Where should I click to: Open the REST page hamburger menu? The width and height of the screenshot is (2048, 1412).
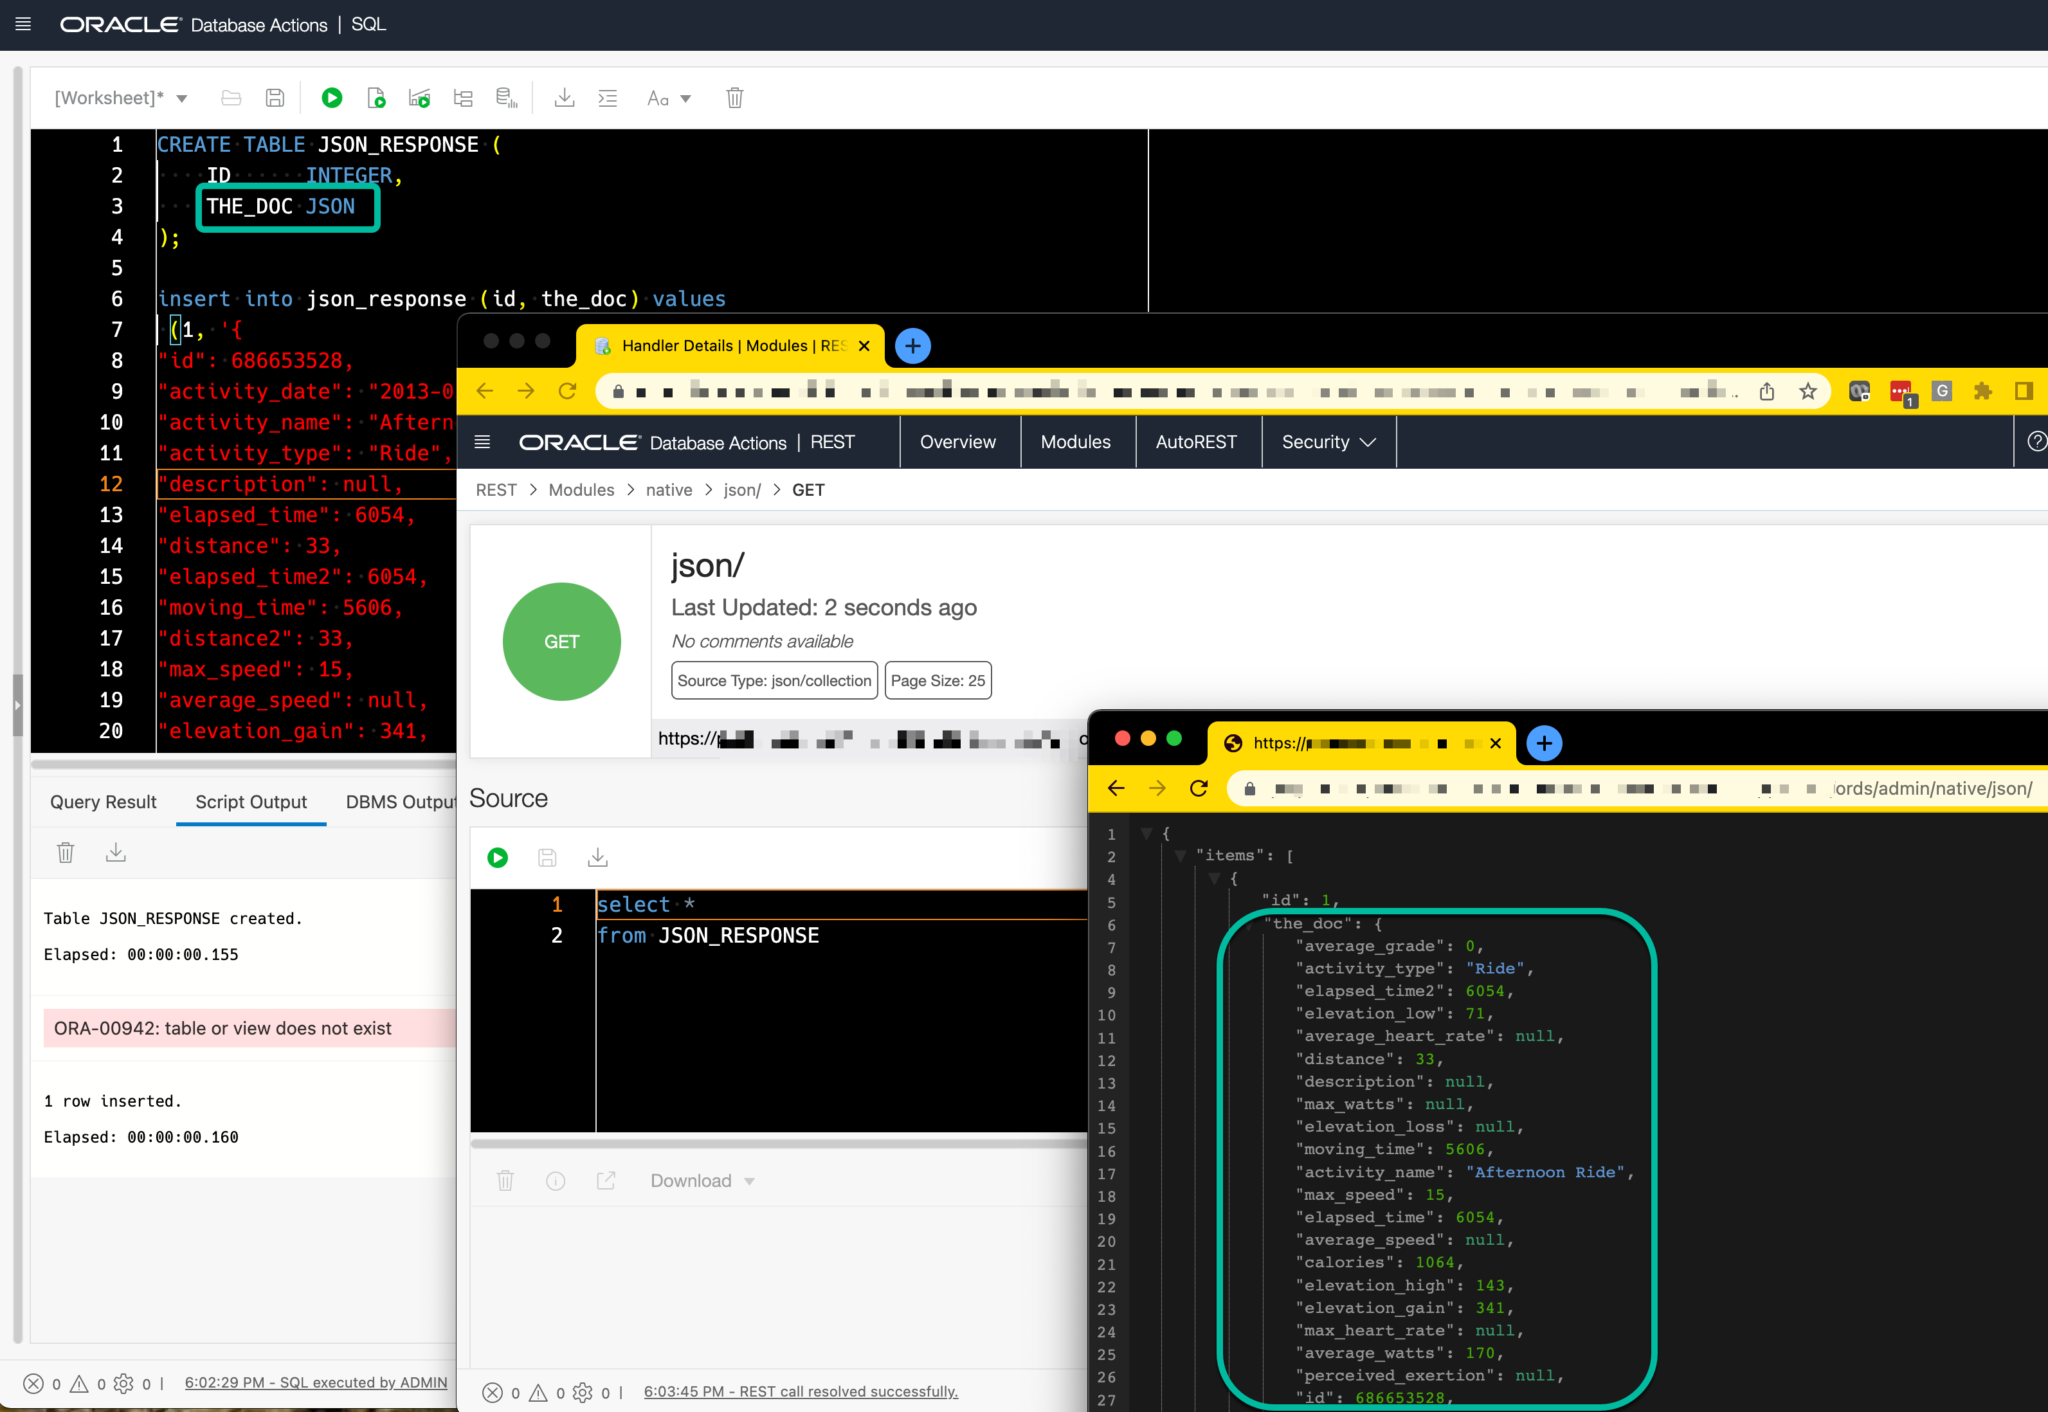tap(482, 442)
